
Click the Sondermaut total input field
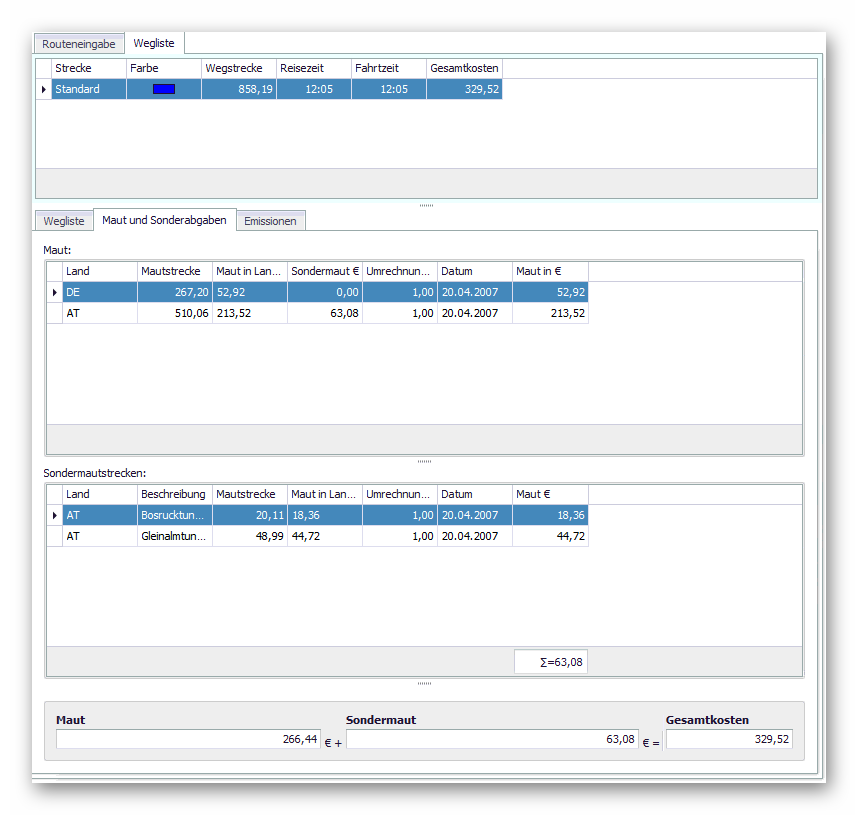tap(491, 739)
